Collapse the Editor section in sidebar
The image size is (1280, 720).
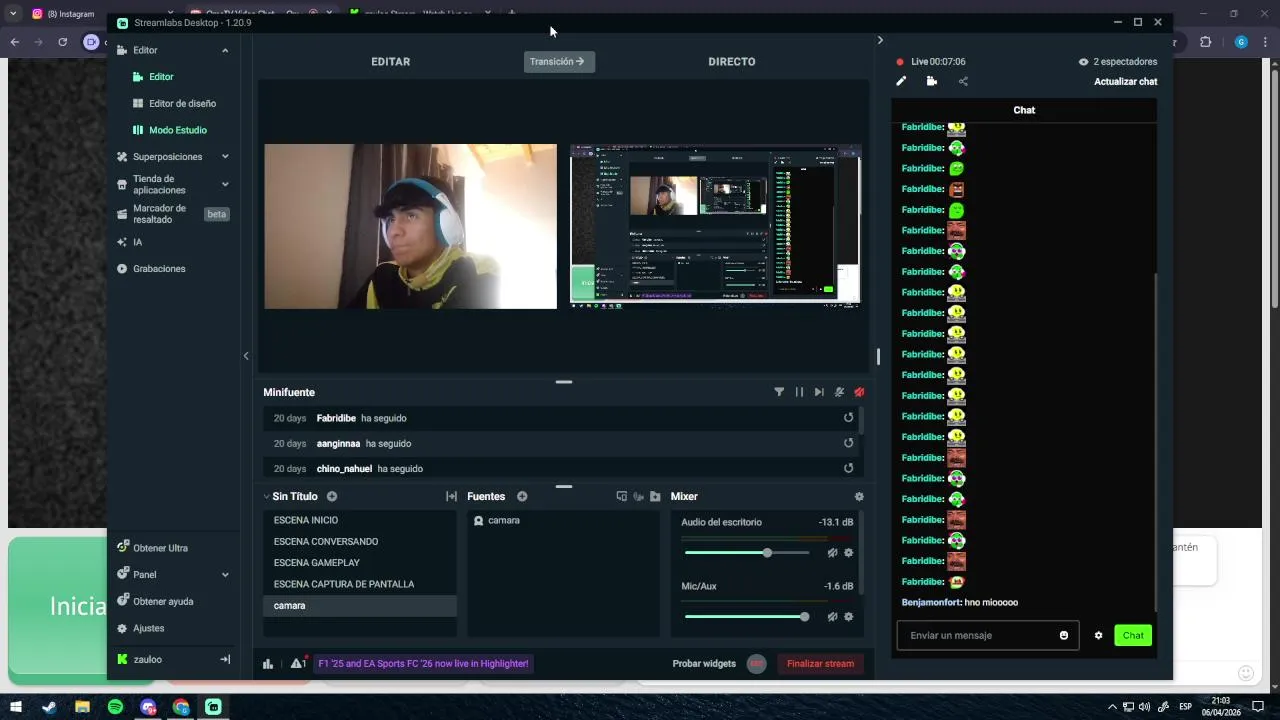pyautogui.click(x=225, y=50)
